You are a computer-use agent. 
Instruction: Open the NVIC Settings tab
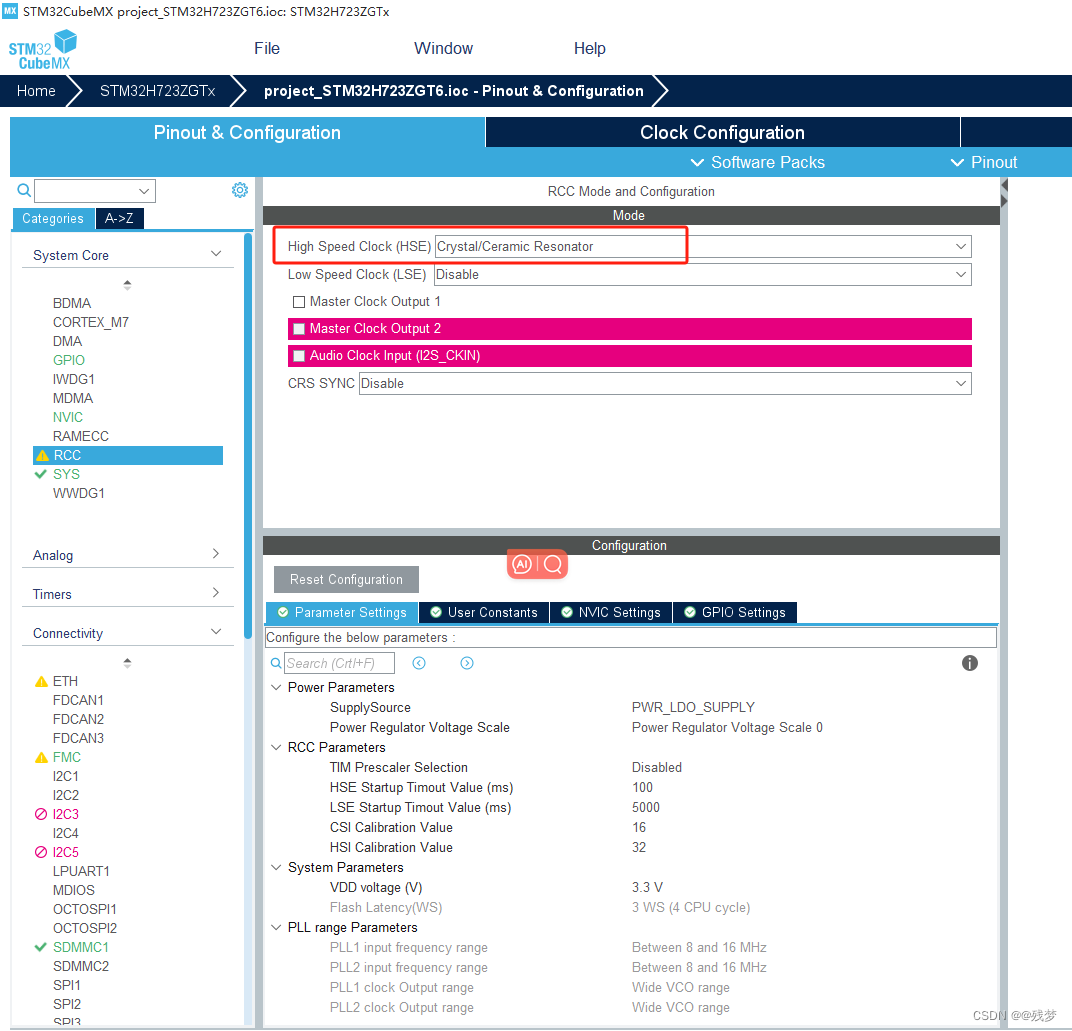click(x=611, y=613)
